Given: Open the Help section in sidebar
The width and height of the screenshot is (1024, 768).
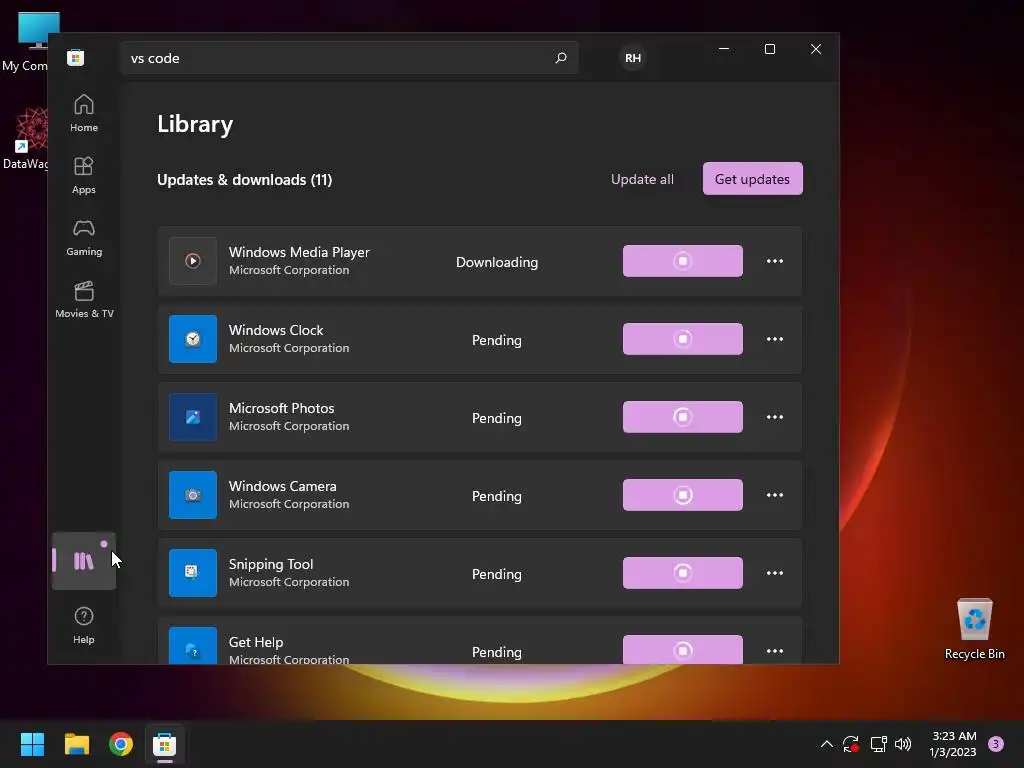Looking at the screenshot, I should pos(84,625).
